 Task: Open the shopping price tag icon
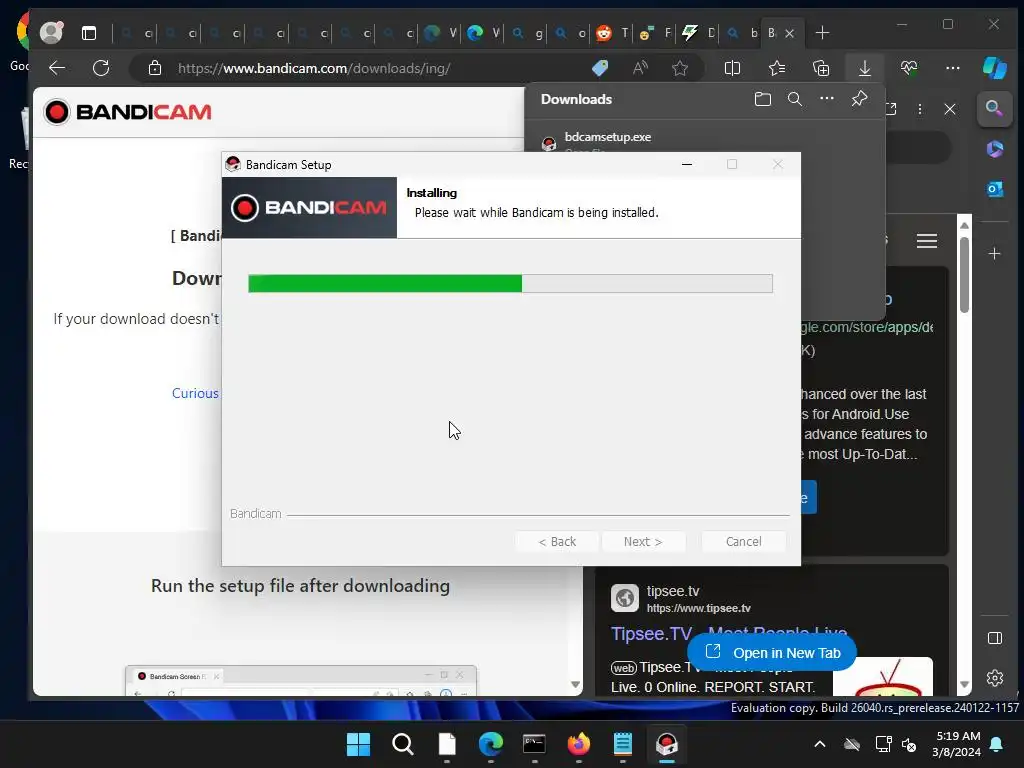point(600,68)
